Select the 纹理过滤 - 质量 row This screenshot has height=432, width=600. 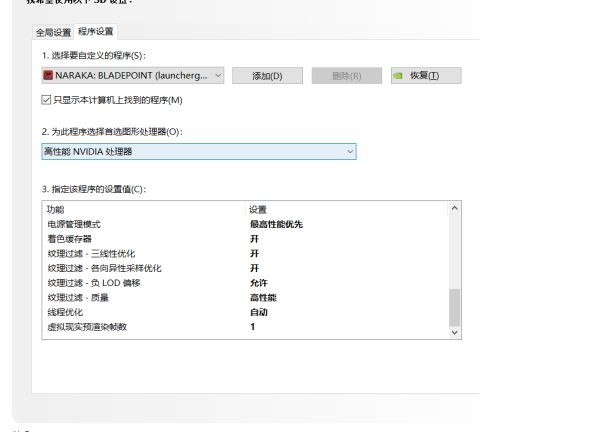tap(245, 297)
